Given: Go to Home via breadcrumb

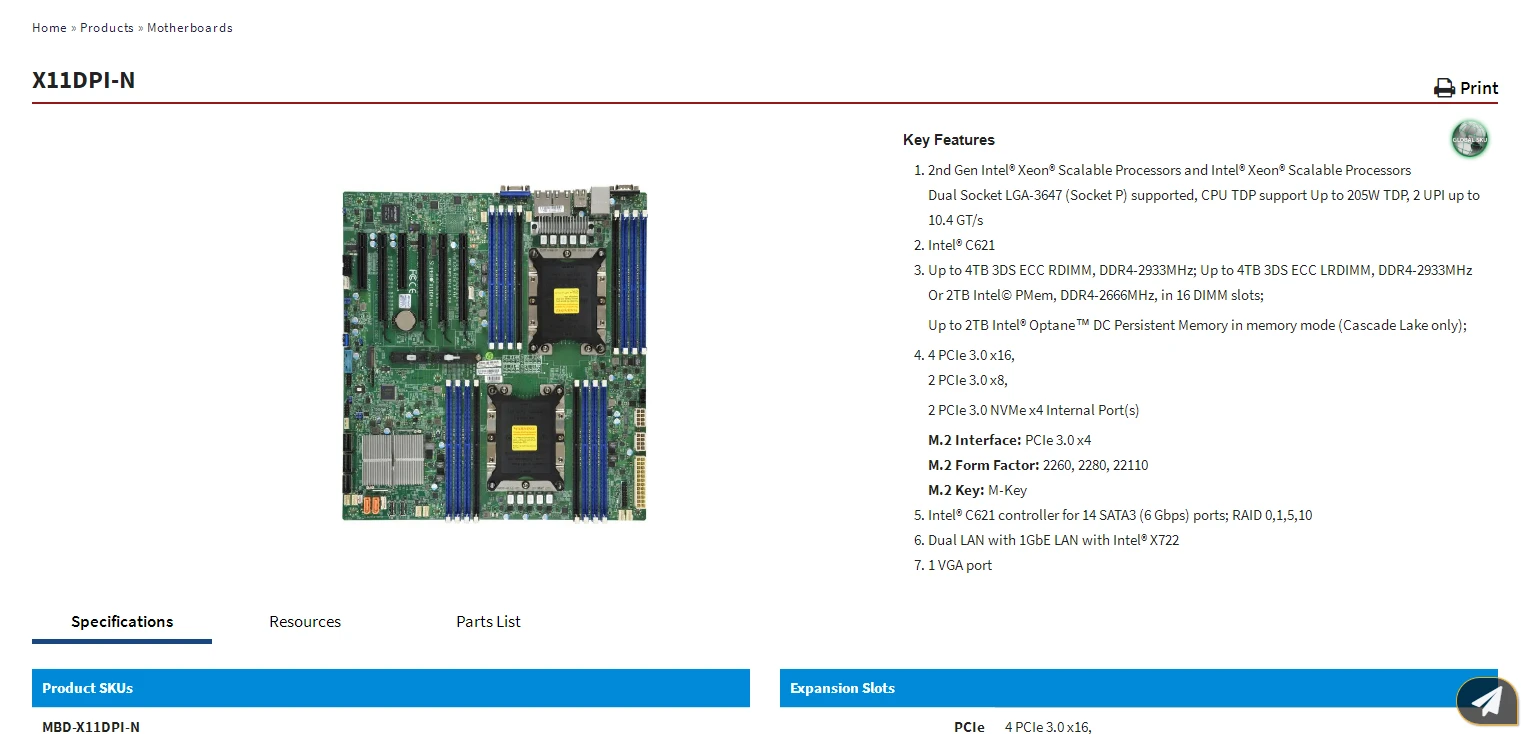Looking at the screenshot, I should click(x=48, y=27).
